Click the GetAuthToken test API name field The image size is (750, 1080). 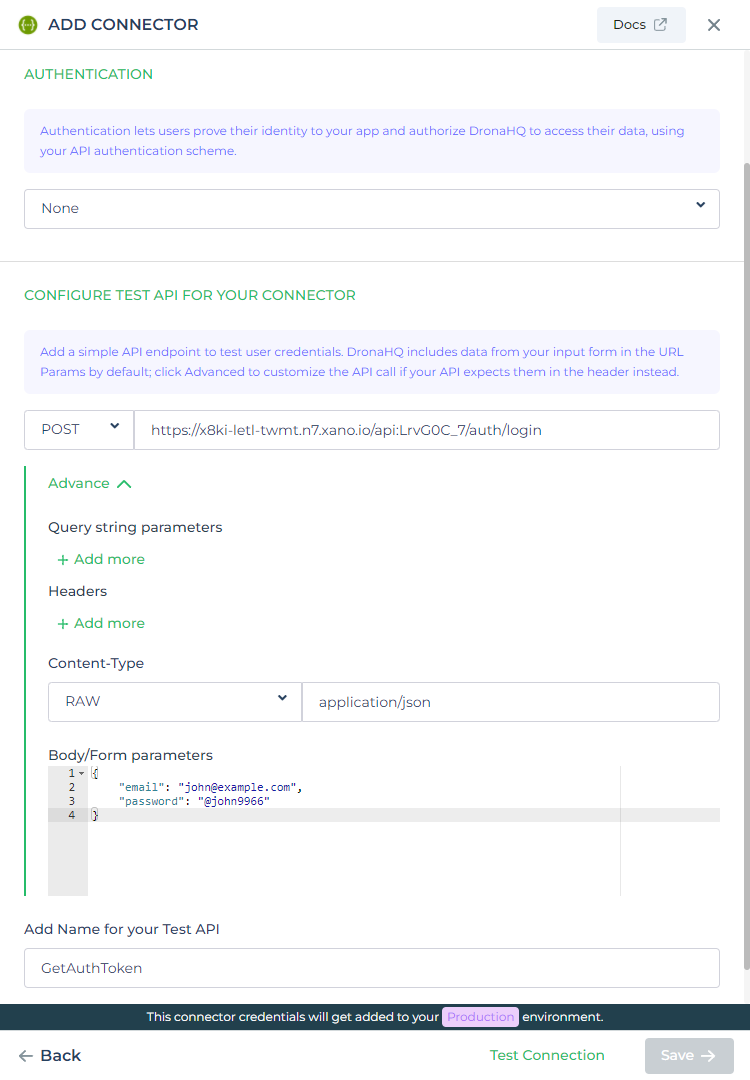372,968
